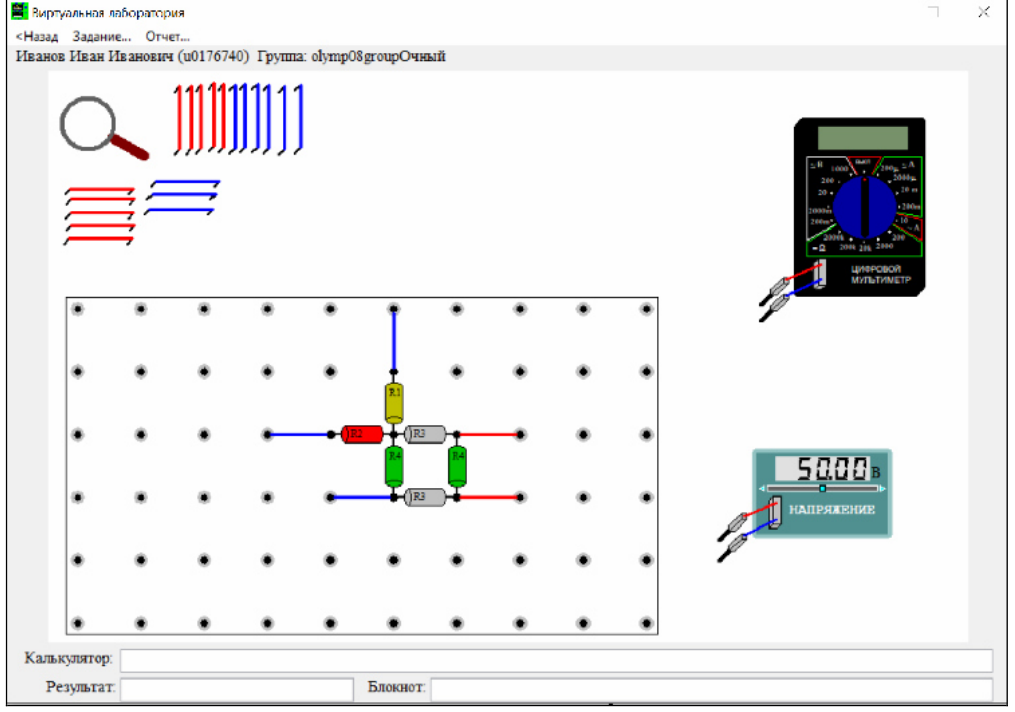Select the magnifying glass tool
The width and height of the screenshot is (1015, 712).
pyautogui.click(x=104, y=128)
